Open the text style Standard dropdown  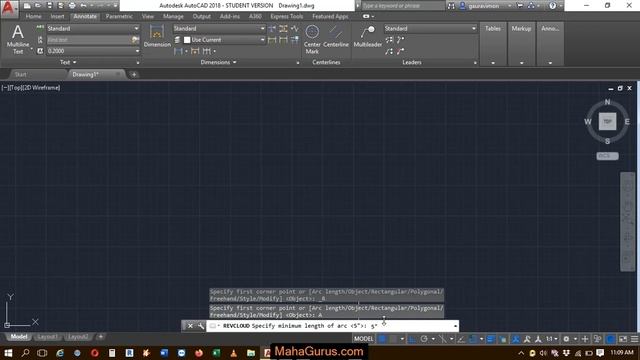93,29
